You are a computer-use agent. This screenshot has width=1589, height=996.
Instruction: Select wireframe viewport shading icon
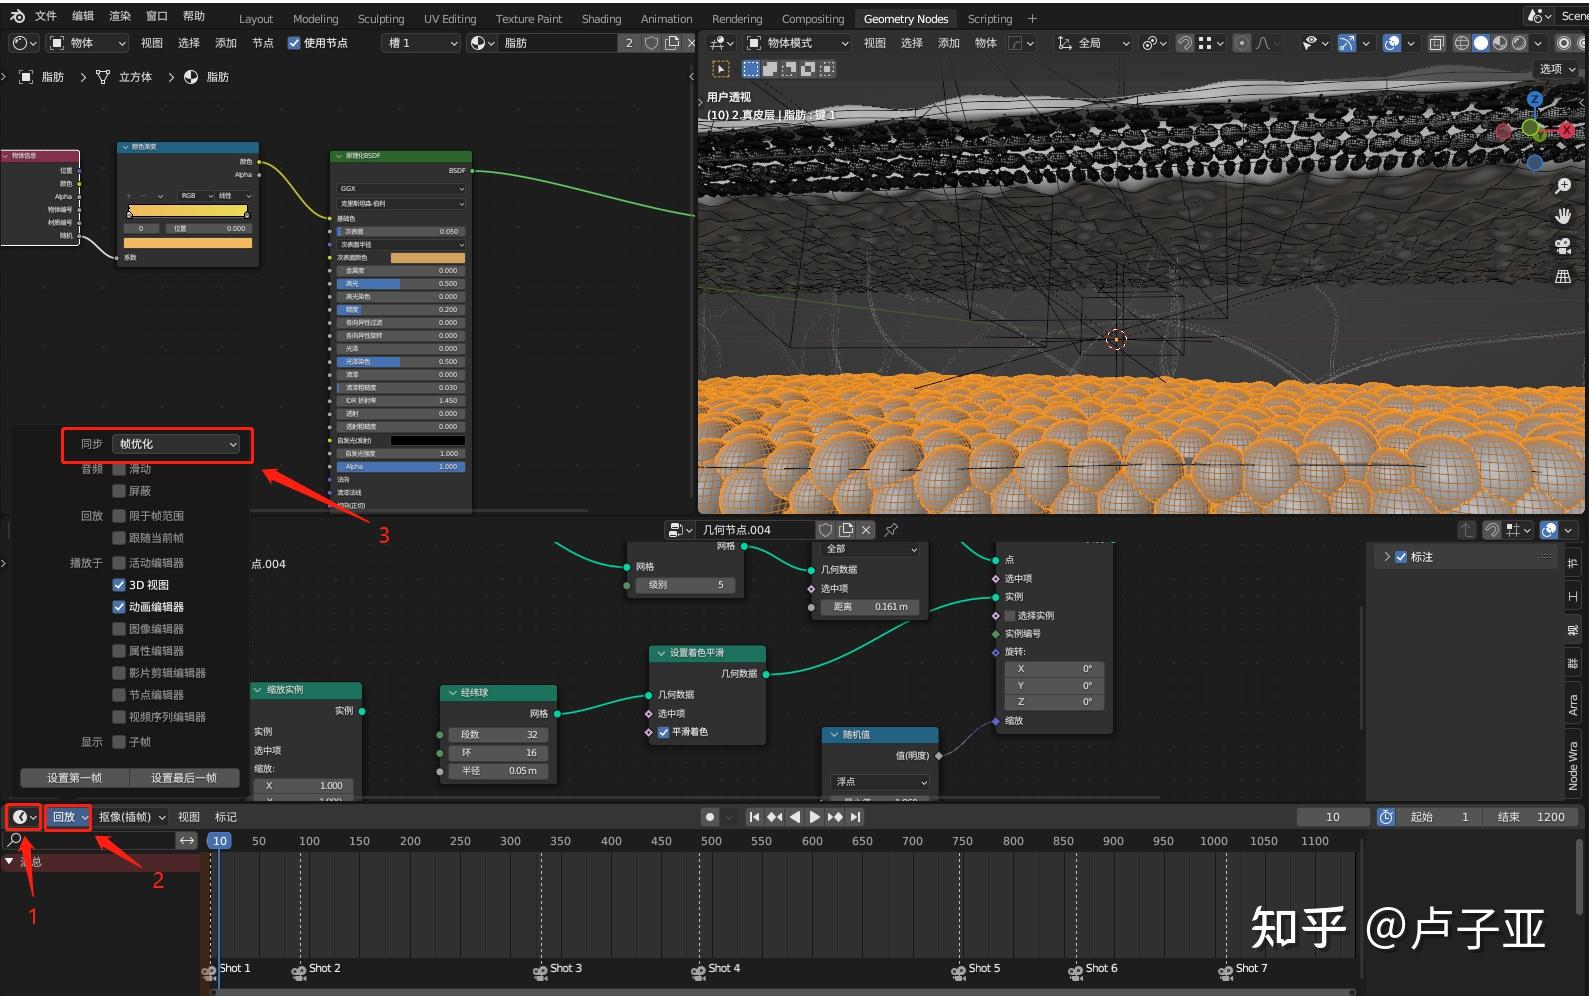pyautogui.click(x=1462, y=43)
